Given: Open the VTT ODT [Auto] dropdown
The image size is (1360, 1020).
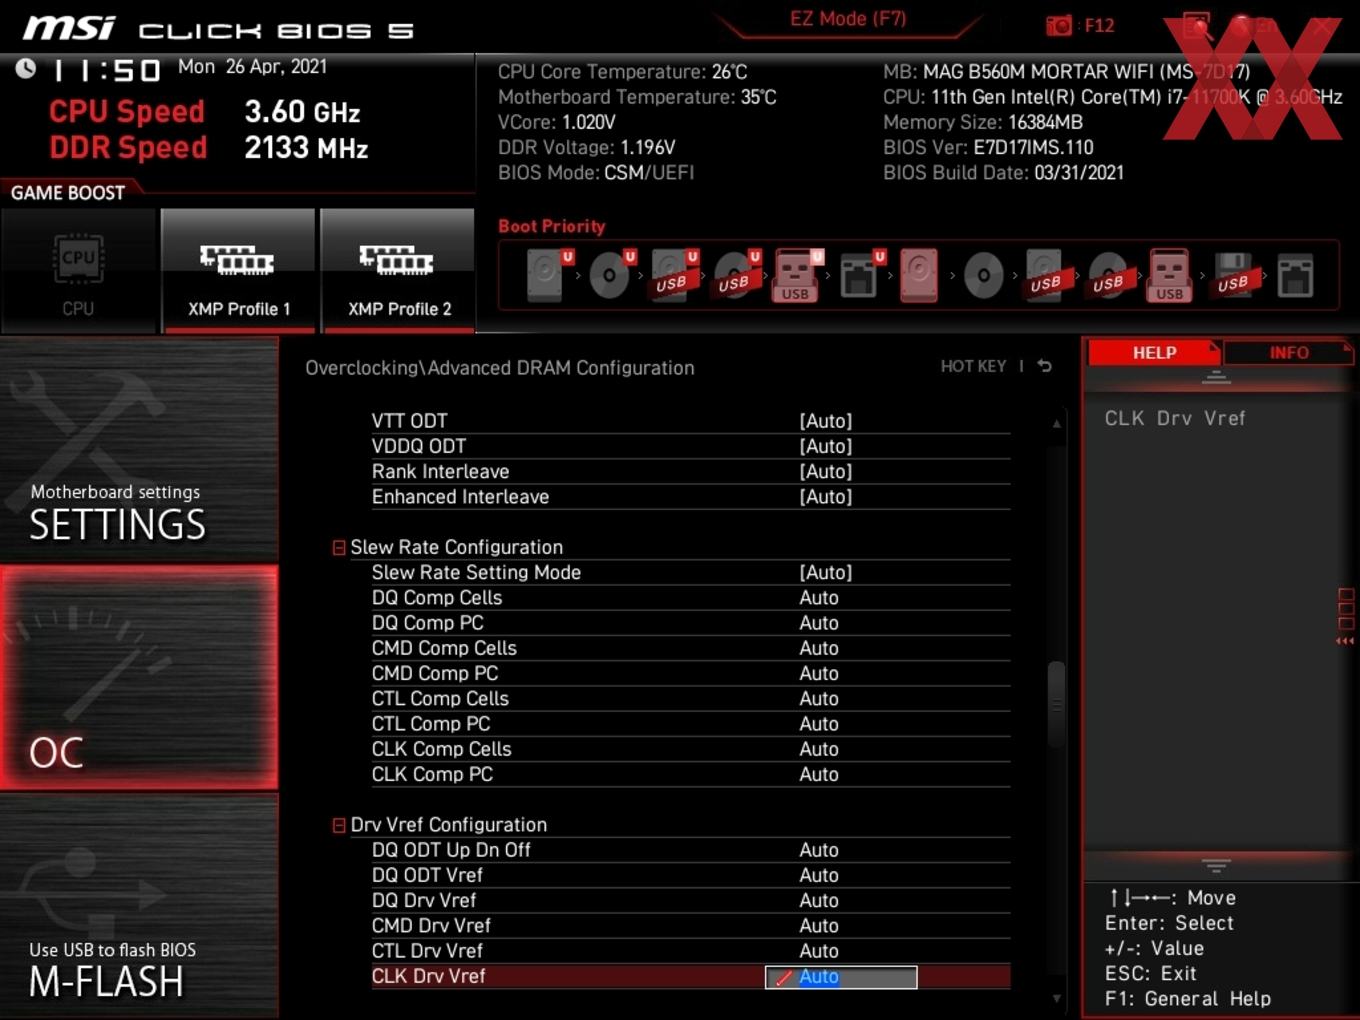Looking at the screenshot, I should pos(826,421).
